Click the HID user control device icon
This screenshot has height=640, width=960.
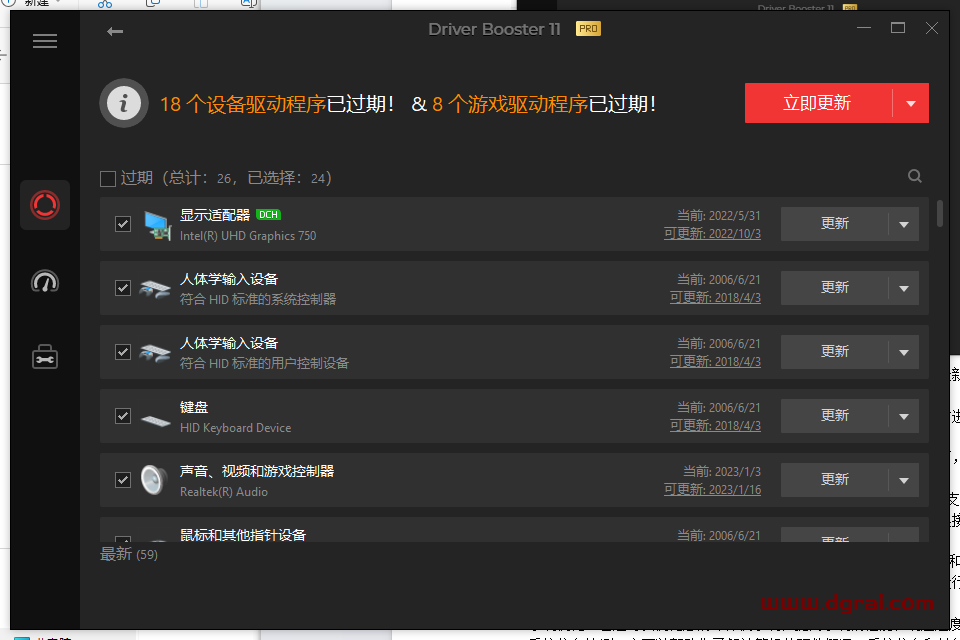[155, 353]
